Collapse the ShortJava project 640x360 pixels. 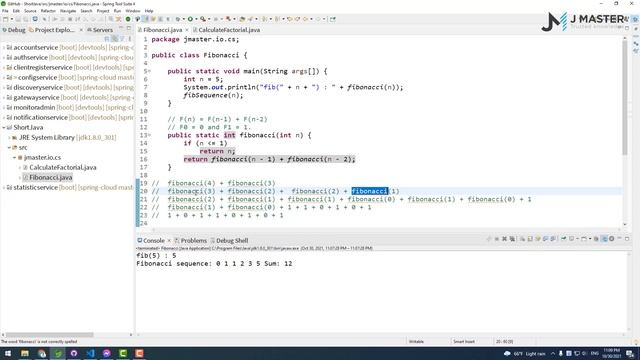pyautogui.click(x=4, y=127)
